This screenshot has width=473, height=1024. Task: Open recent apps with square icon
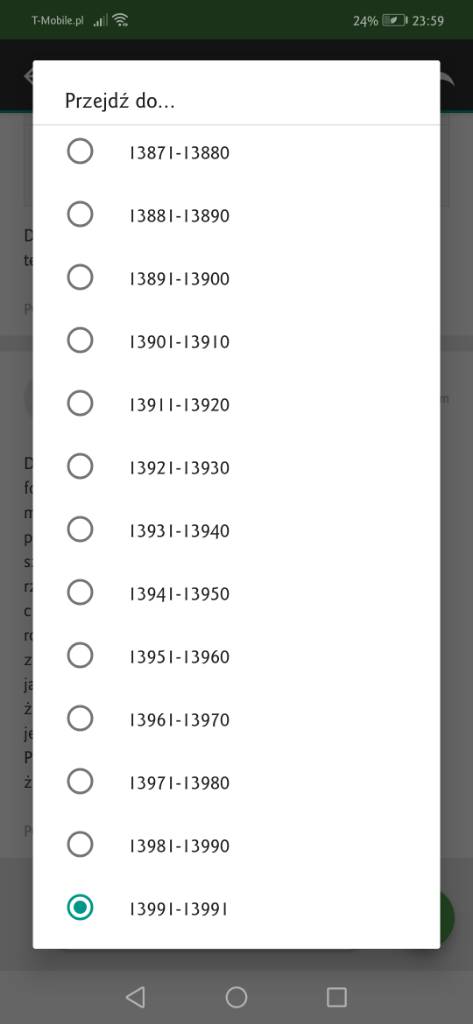click(336, 997)
